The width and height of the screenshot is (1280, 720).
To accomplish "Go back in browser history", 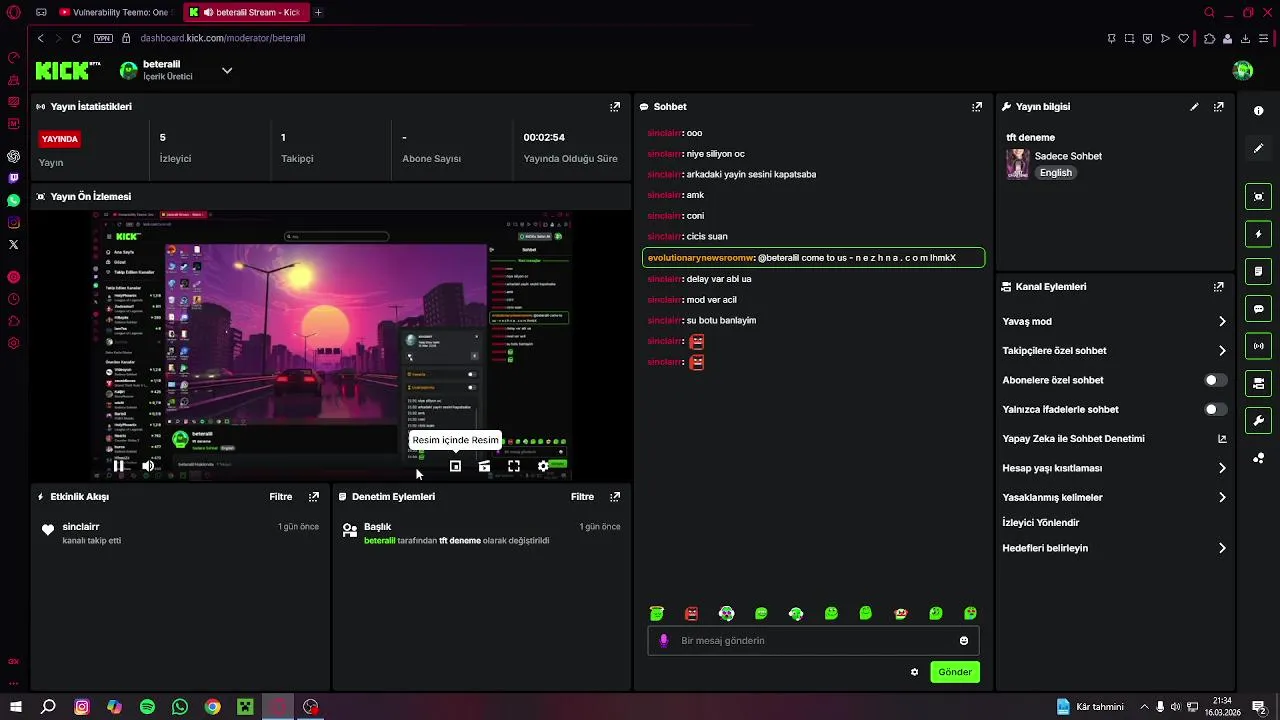I will pyautogui.click(x=40, y=38).
